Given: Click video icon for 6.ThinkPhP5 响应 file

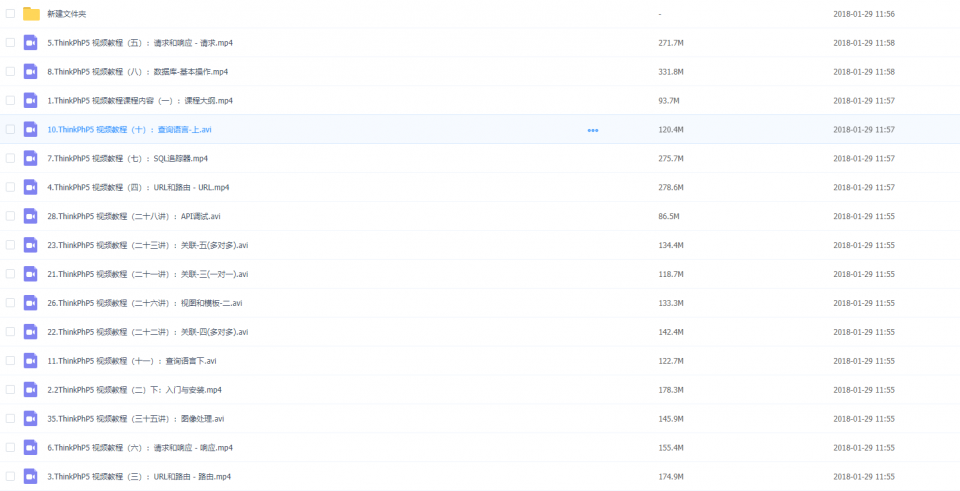Looking at the screenshot, I should pyautogui.click(x=31, y=447).
